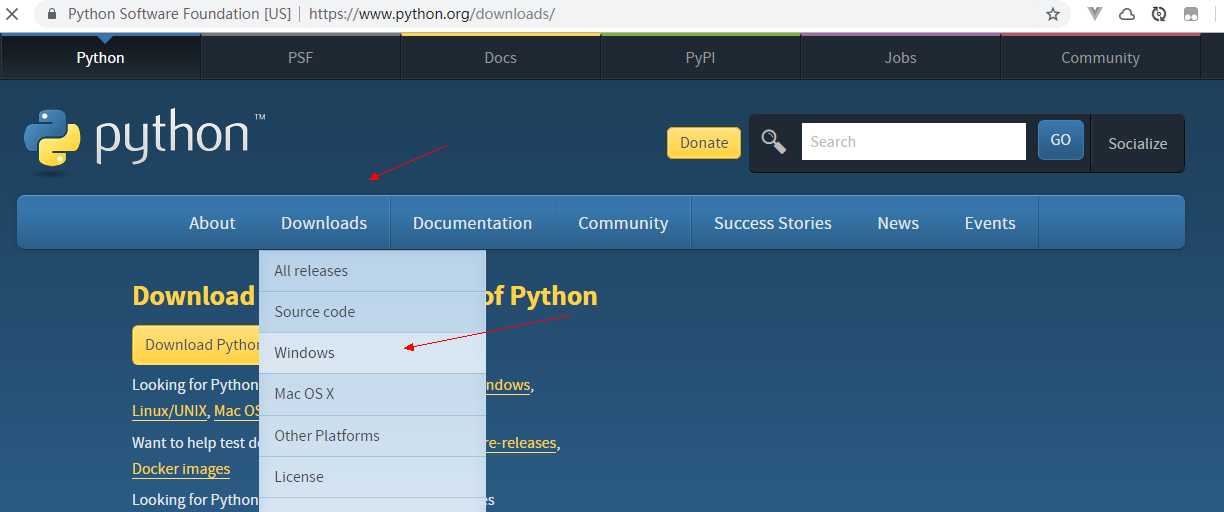Image resolution: width=1224 pixels, height=512 pixels.
Task: Open the cloud browser extension icon
Action: coord(1127,14)
